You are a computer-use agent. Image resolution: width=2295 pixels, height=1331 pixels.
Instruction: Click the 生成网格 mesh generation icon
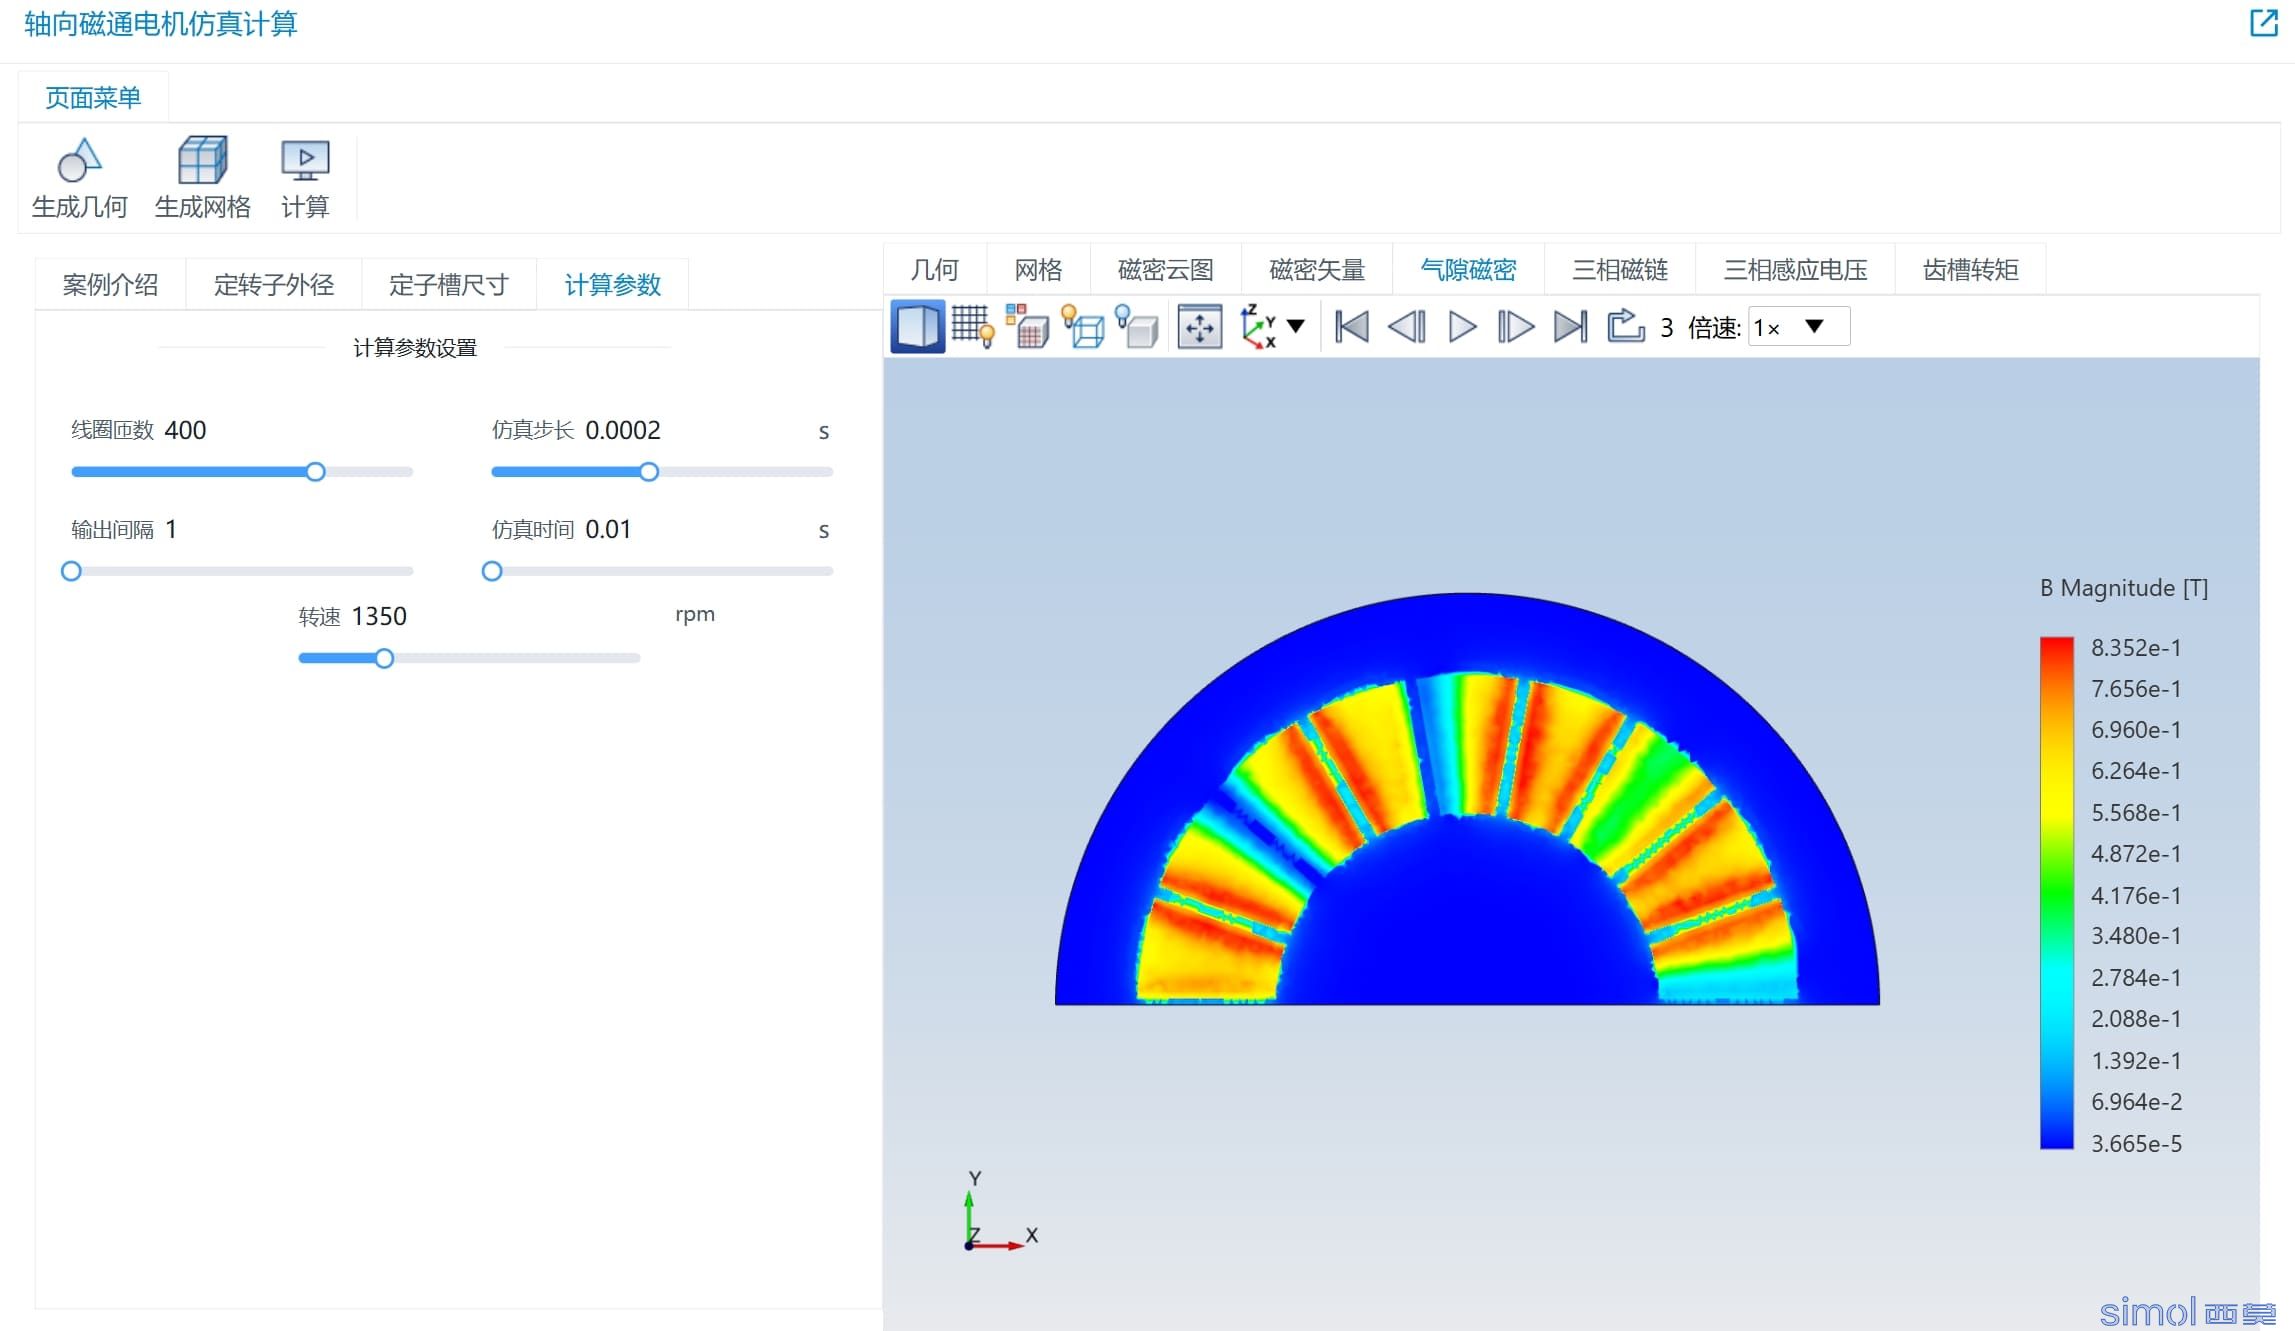point(202,160)
